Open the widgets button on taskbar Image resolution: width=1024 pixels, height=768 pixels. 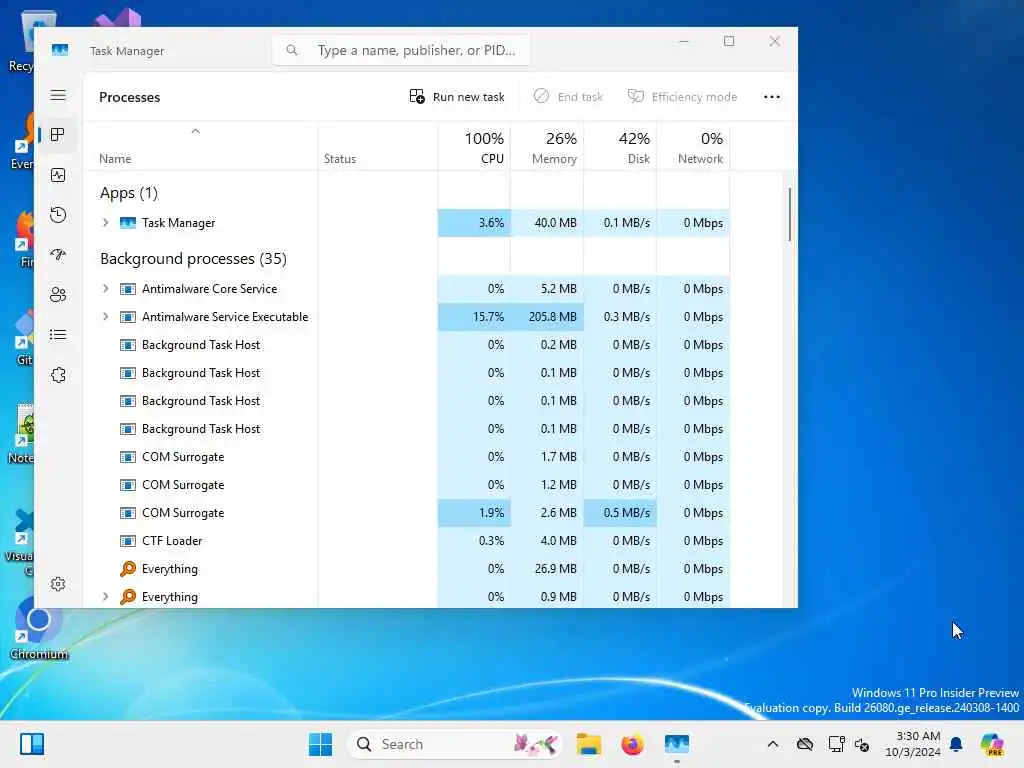coord(32,744)
